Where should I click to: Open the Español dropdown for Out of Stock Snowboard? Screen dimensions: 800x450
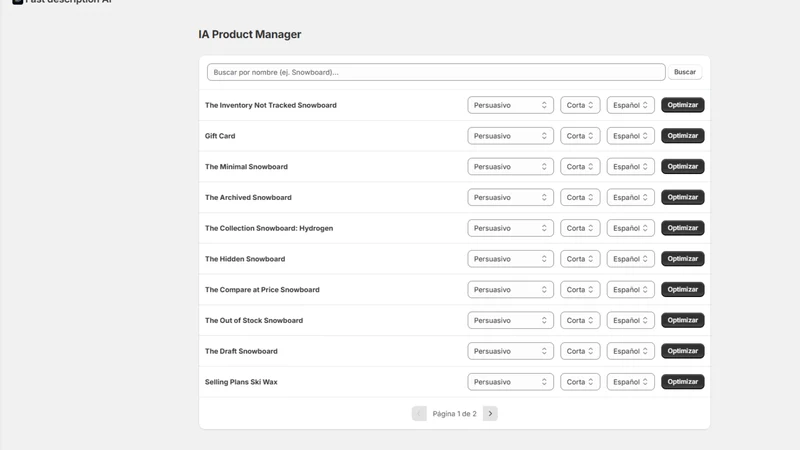(x=631, y=320)
